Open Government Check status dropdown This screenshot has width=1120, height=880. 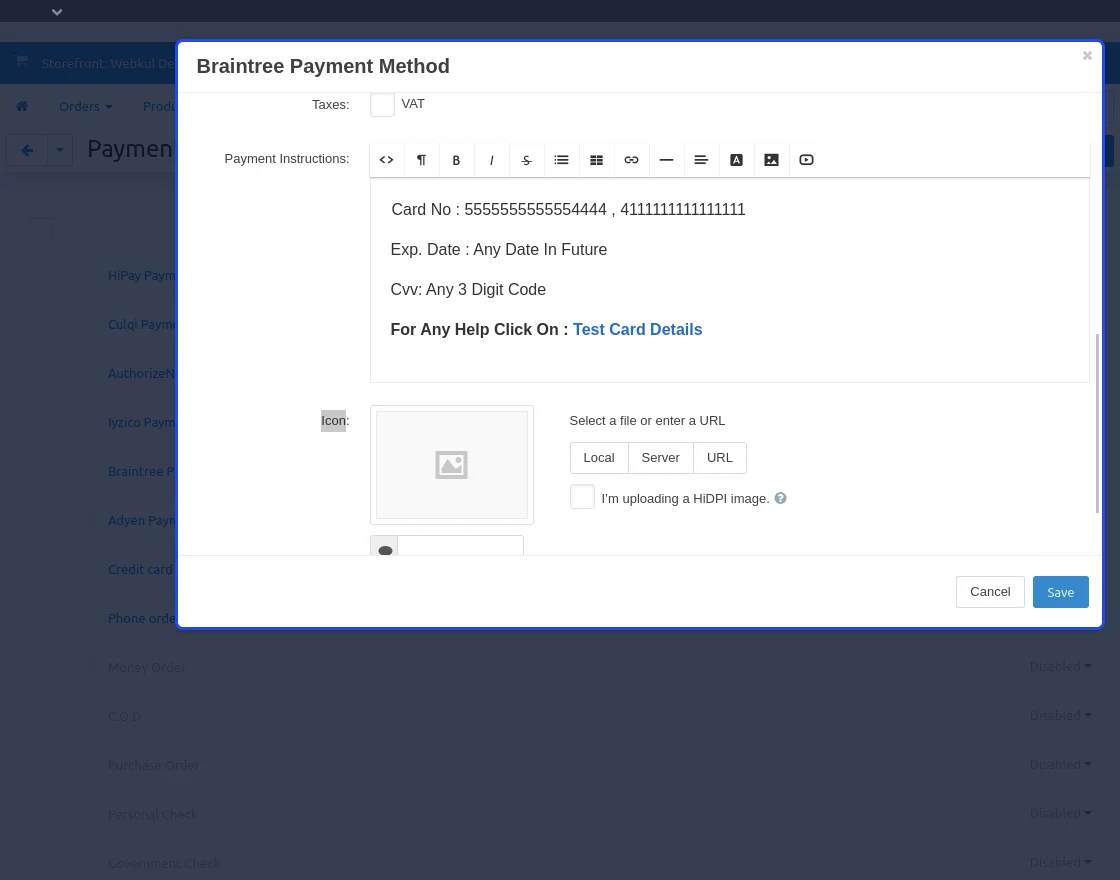(1060, 863)
